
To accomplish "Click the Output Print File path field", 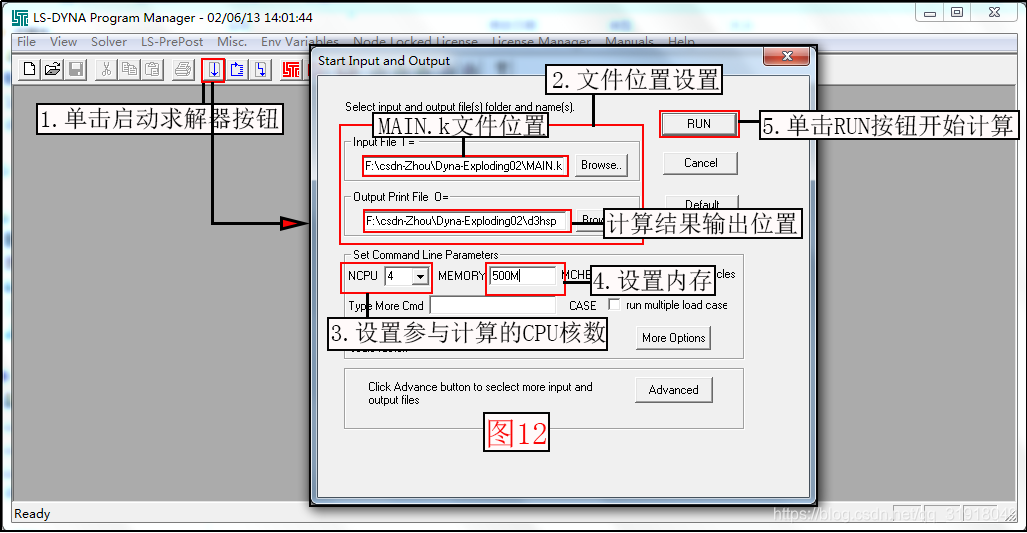I will (x=467, y=221).
